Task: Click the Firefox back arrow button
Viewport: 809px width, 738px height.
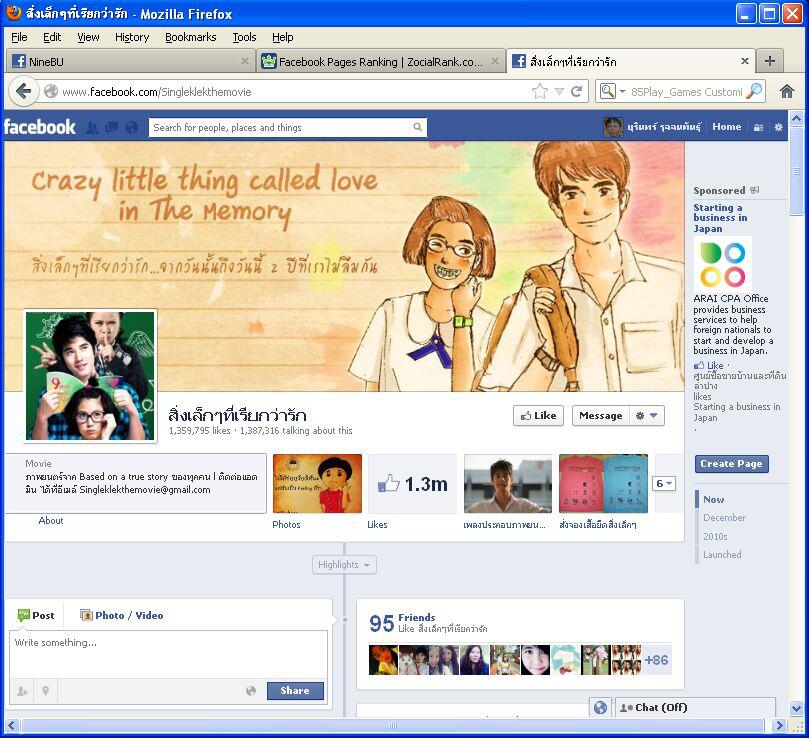Action: 24,91
